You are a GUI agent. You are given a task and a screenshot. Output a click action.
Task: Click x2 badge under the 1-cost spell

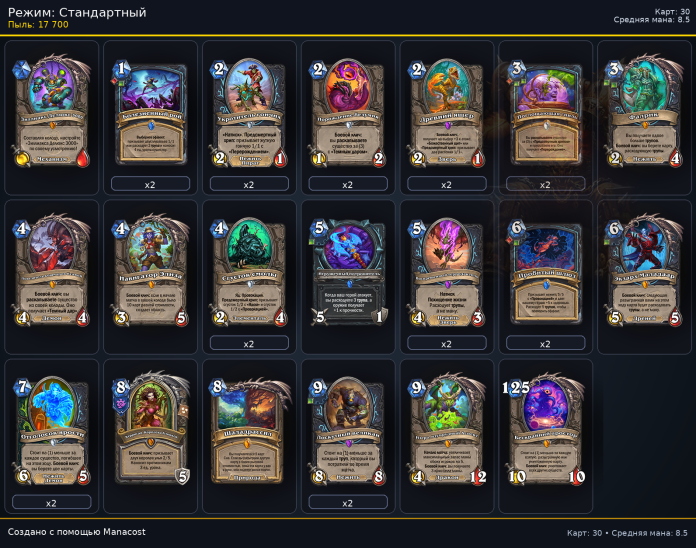[x=150, y=184]
